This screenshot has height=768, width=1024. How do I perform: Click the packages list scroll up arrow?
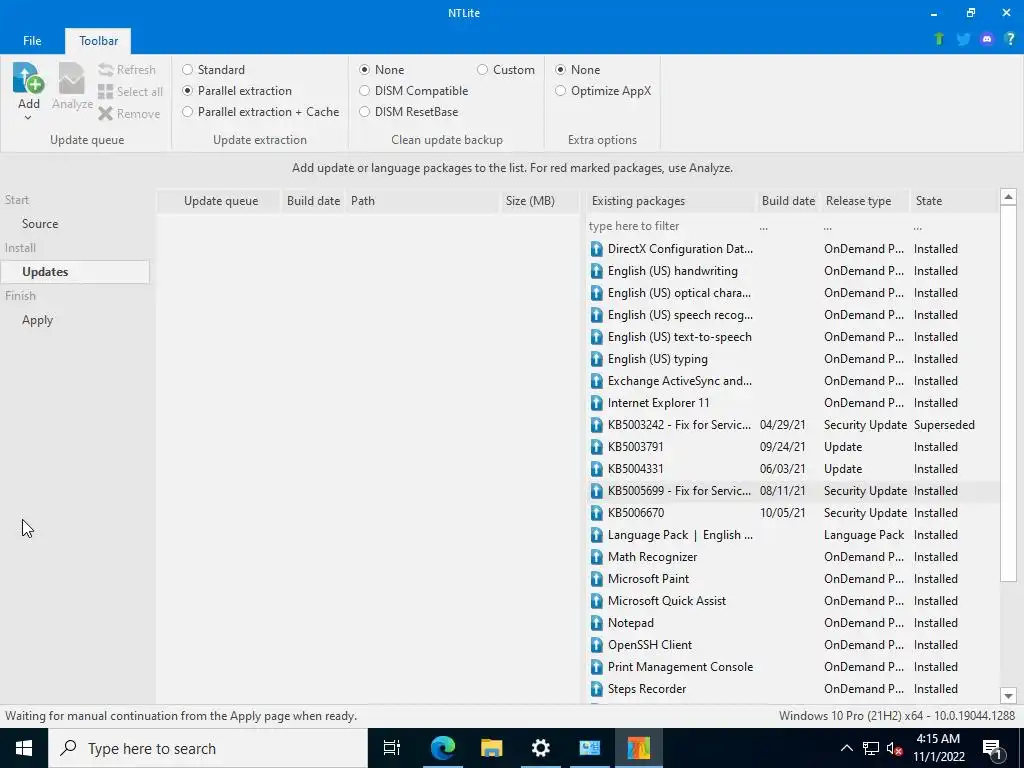click(1008, 197)
